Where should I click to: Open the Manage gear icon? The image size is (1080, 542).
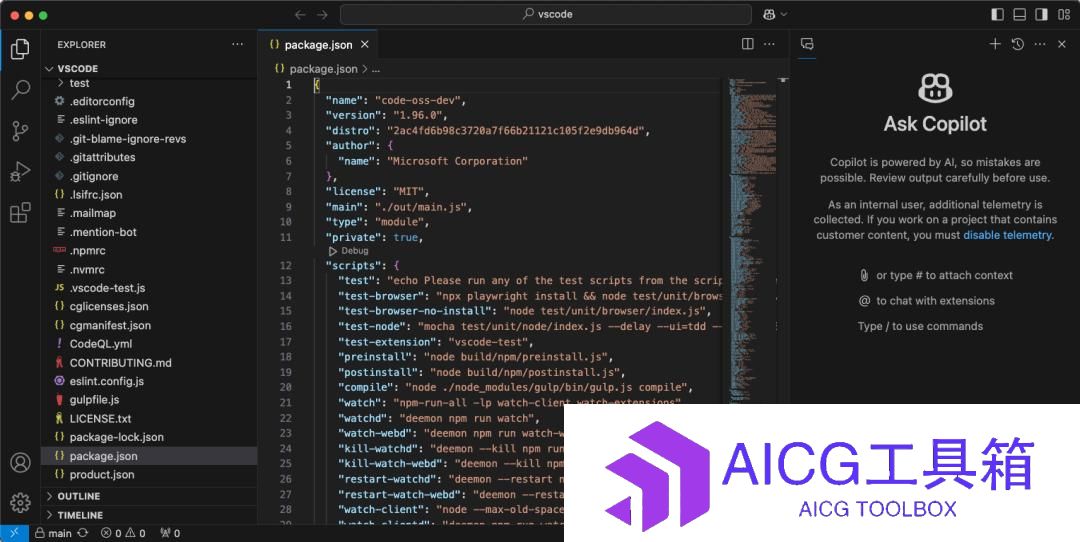tap(21, 503)
